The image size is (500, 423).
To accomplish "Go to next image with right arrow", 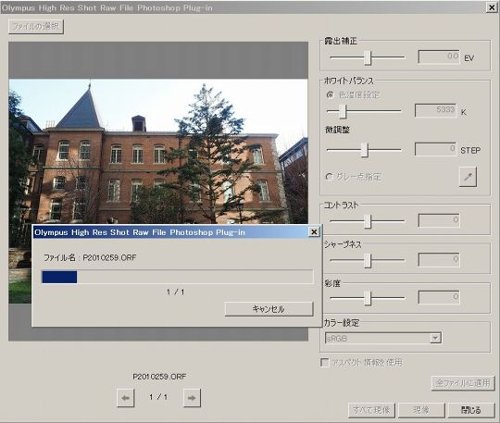I will (192, 398).
